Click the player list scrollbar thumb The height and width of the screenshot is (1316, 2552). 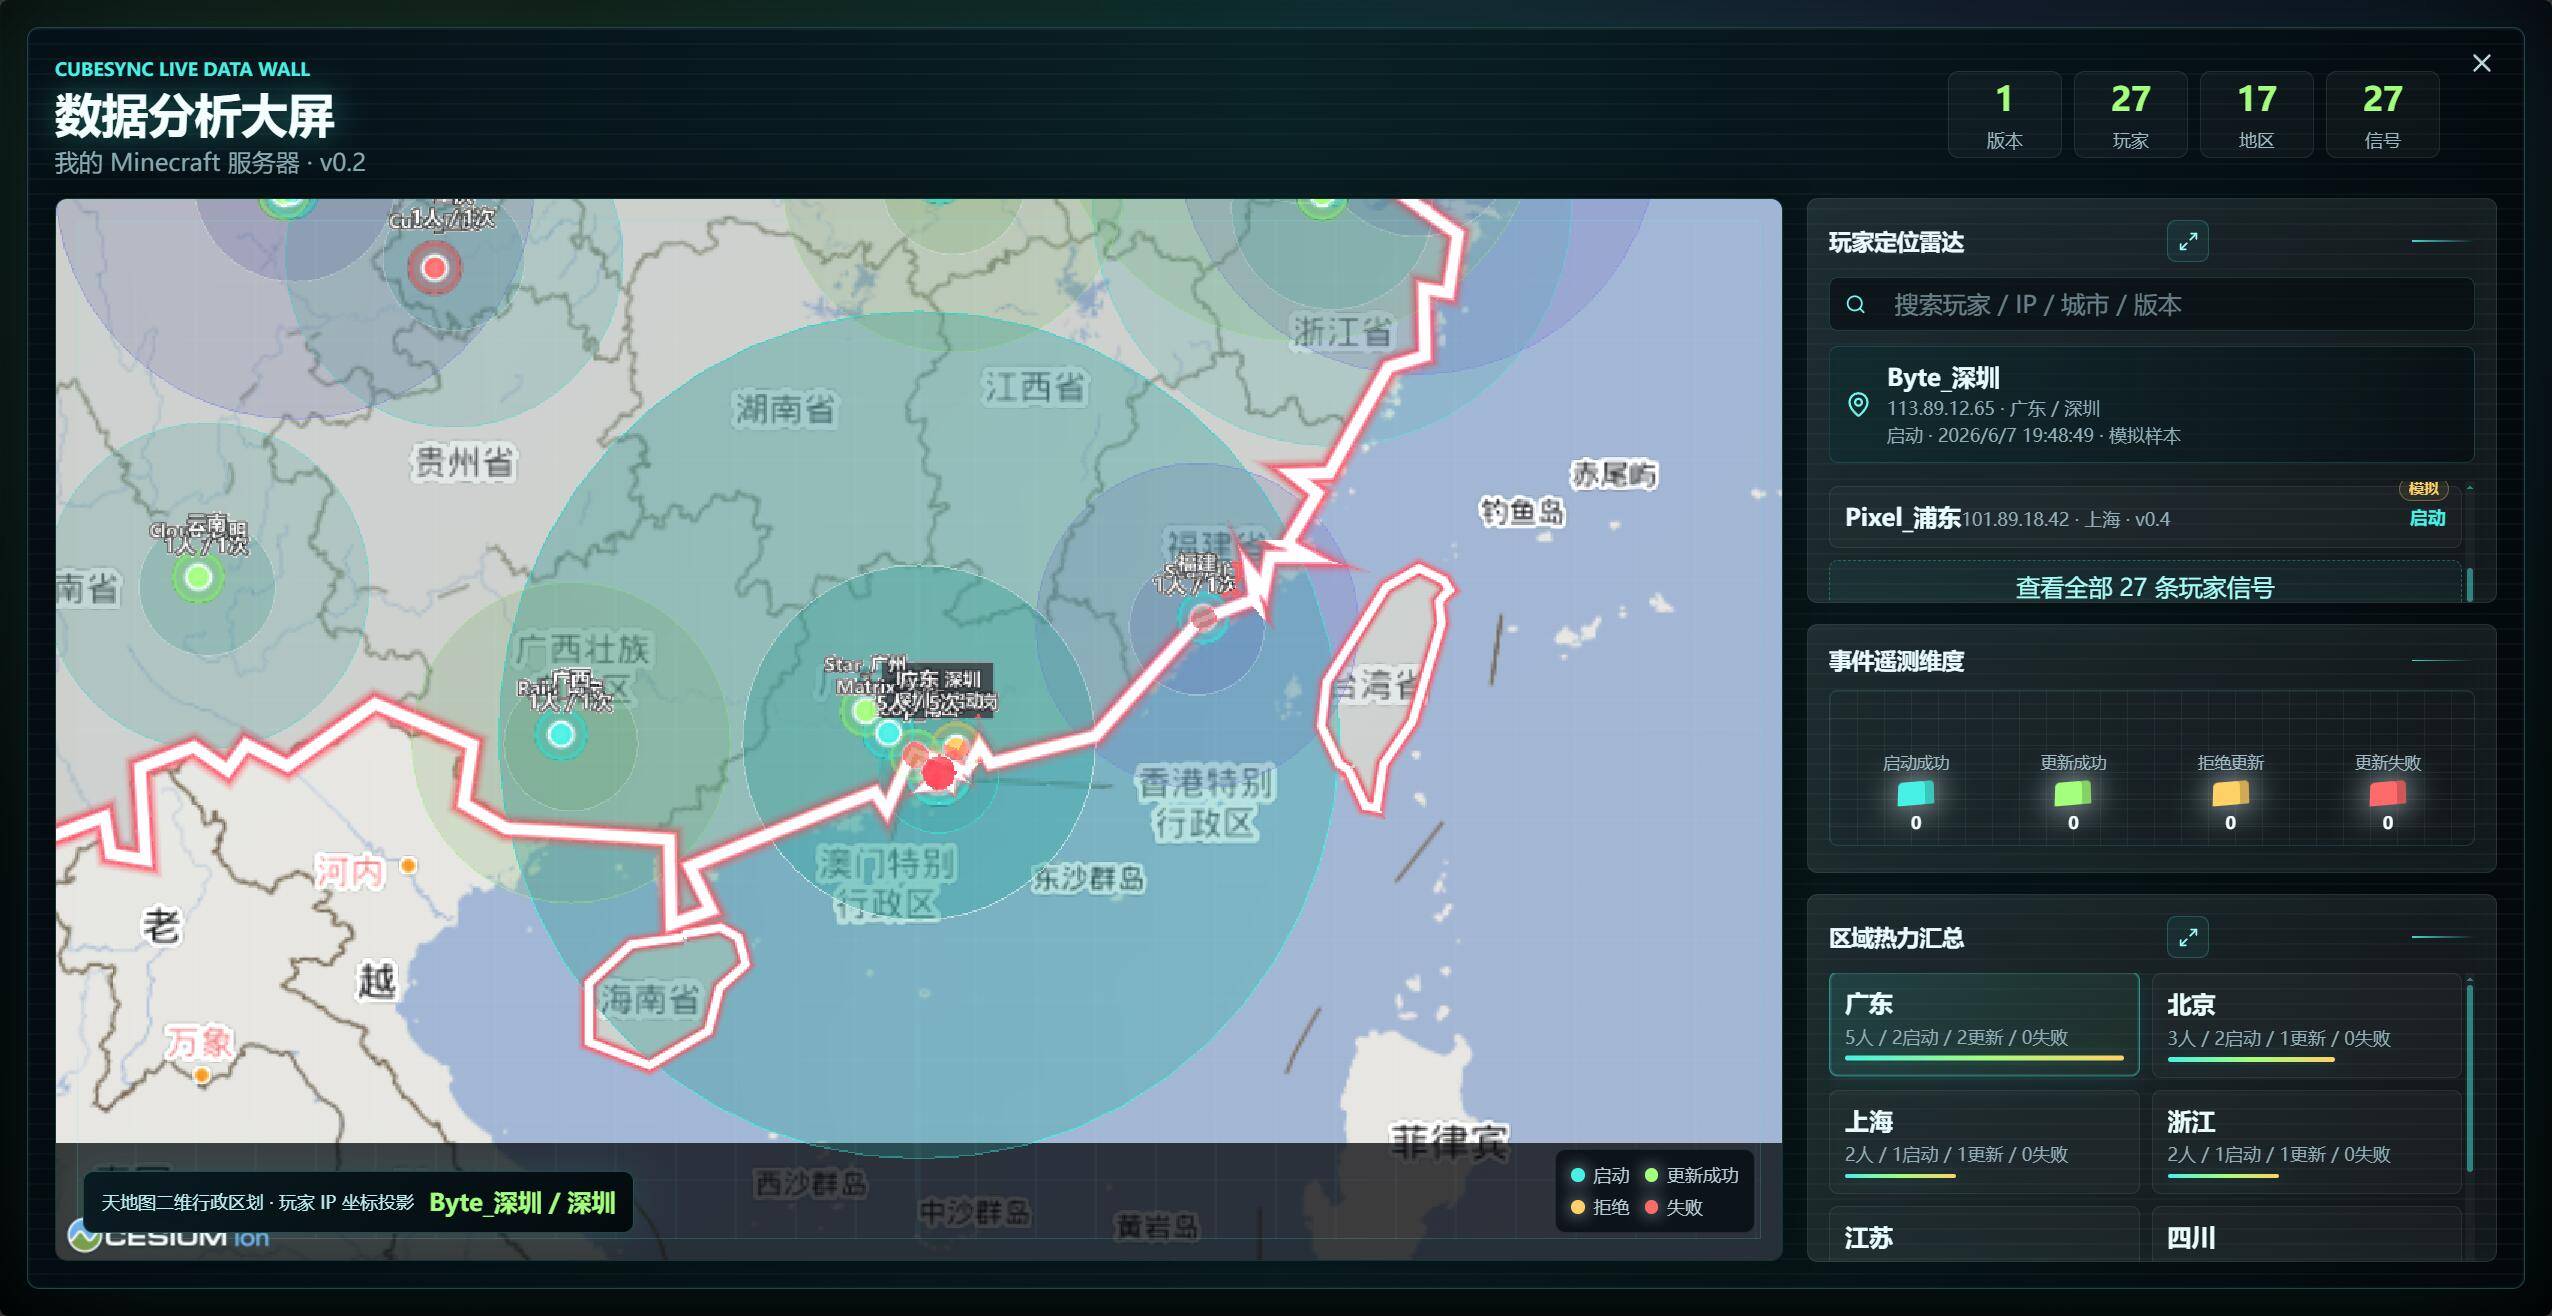click(x=2469, y=585)
